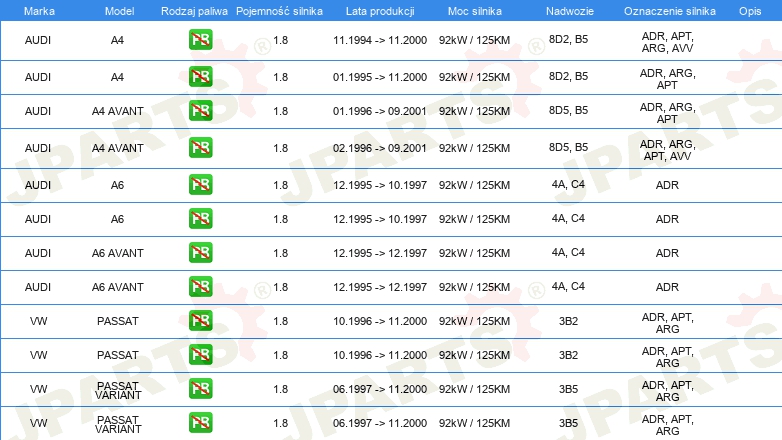Screen dimensions: 782x440
Task: Select the Opis column header
Action: pos(750,11)
